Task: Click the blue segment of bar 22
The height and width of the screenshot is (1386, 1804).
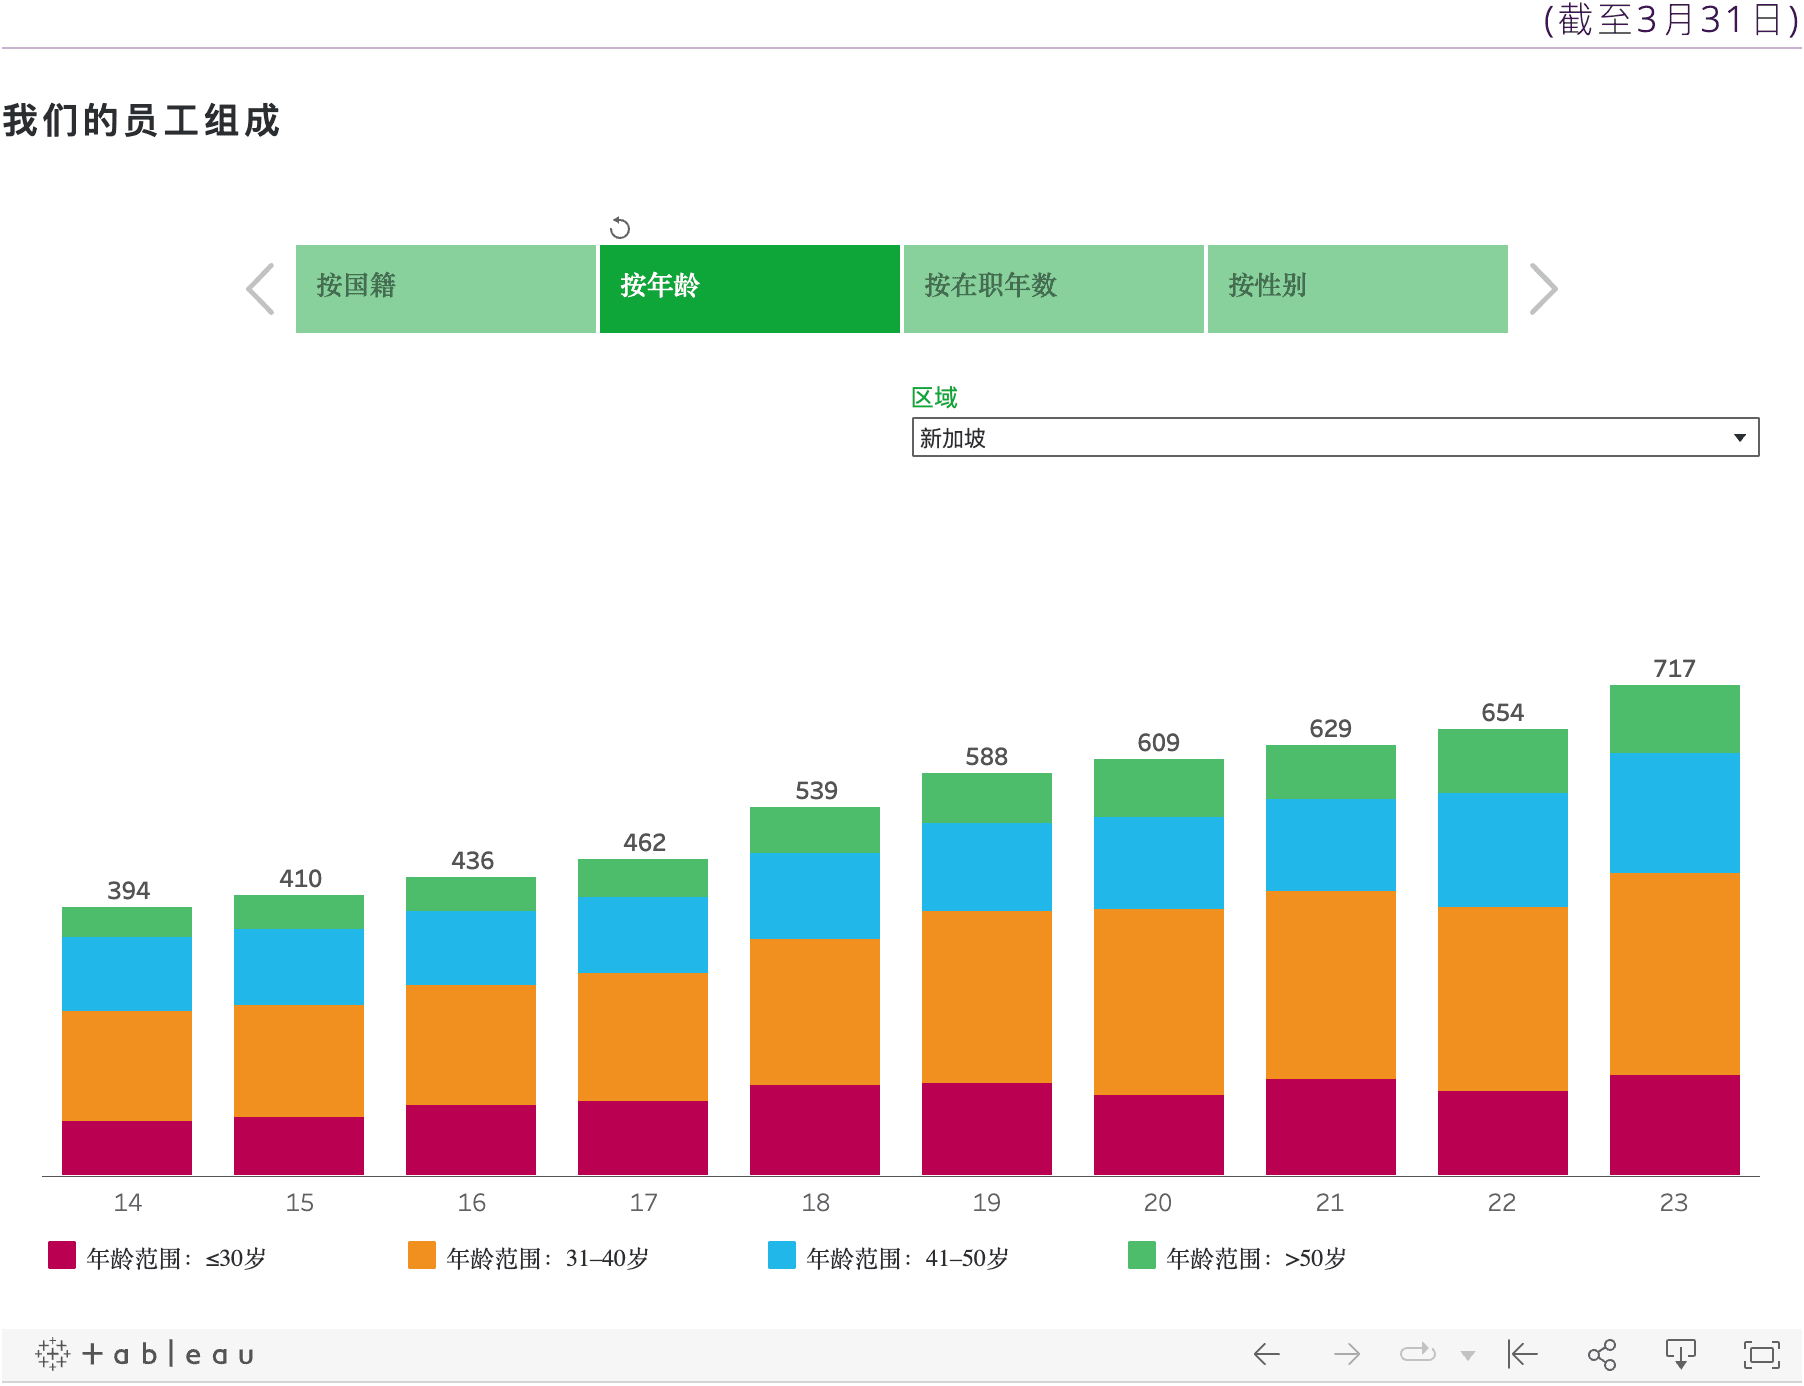Action: 1503,851
